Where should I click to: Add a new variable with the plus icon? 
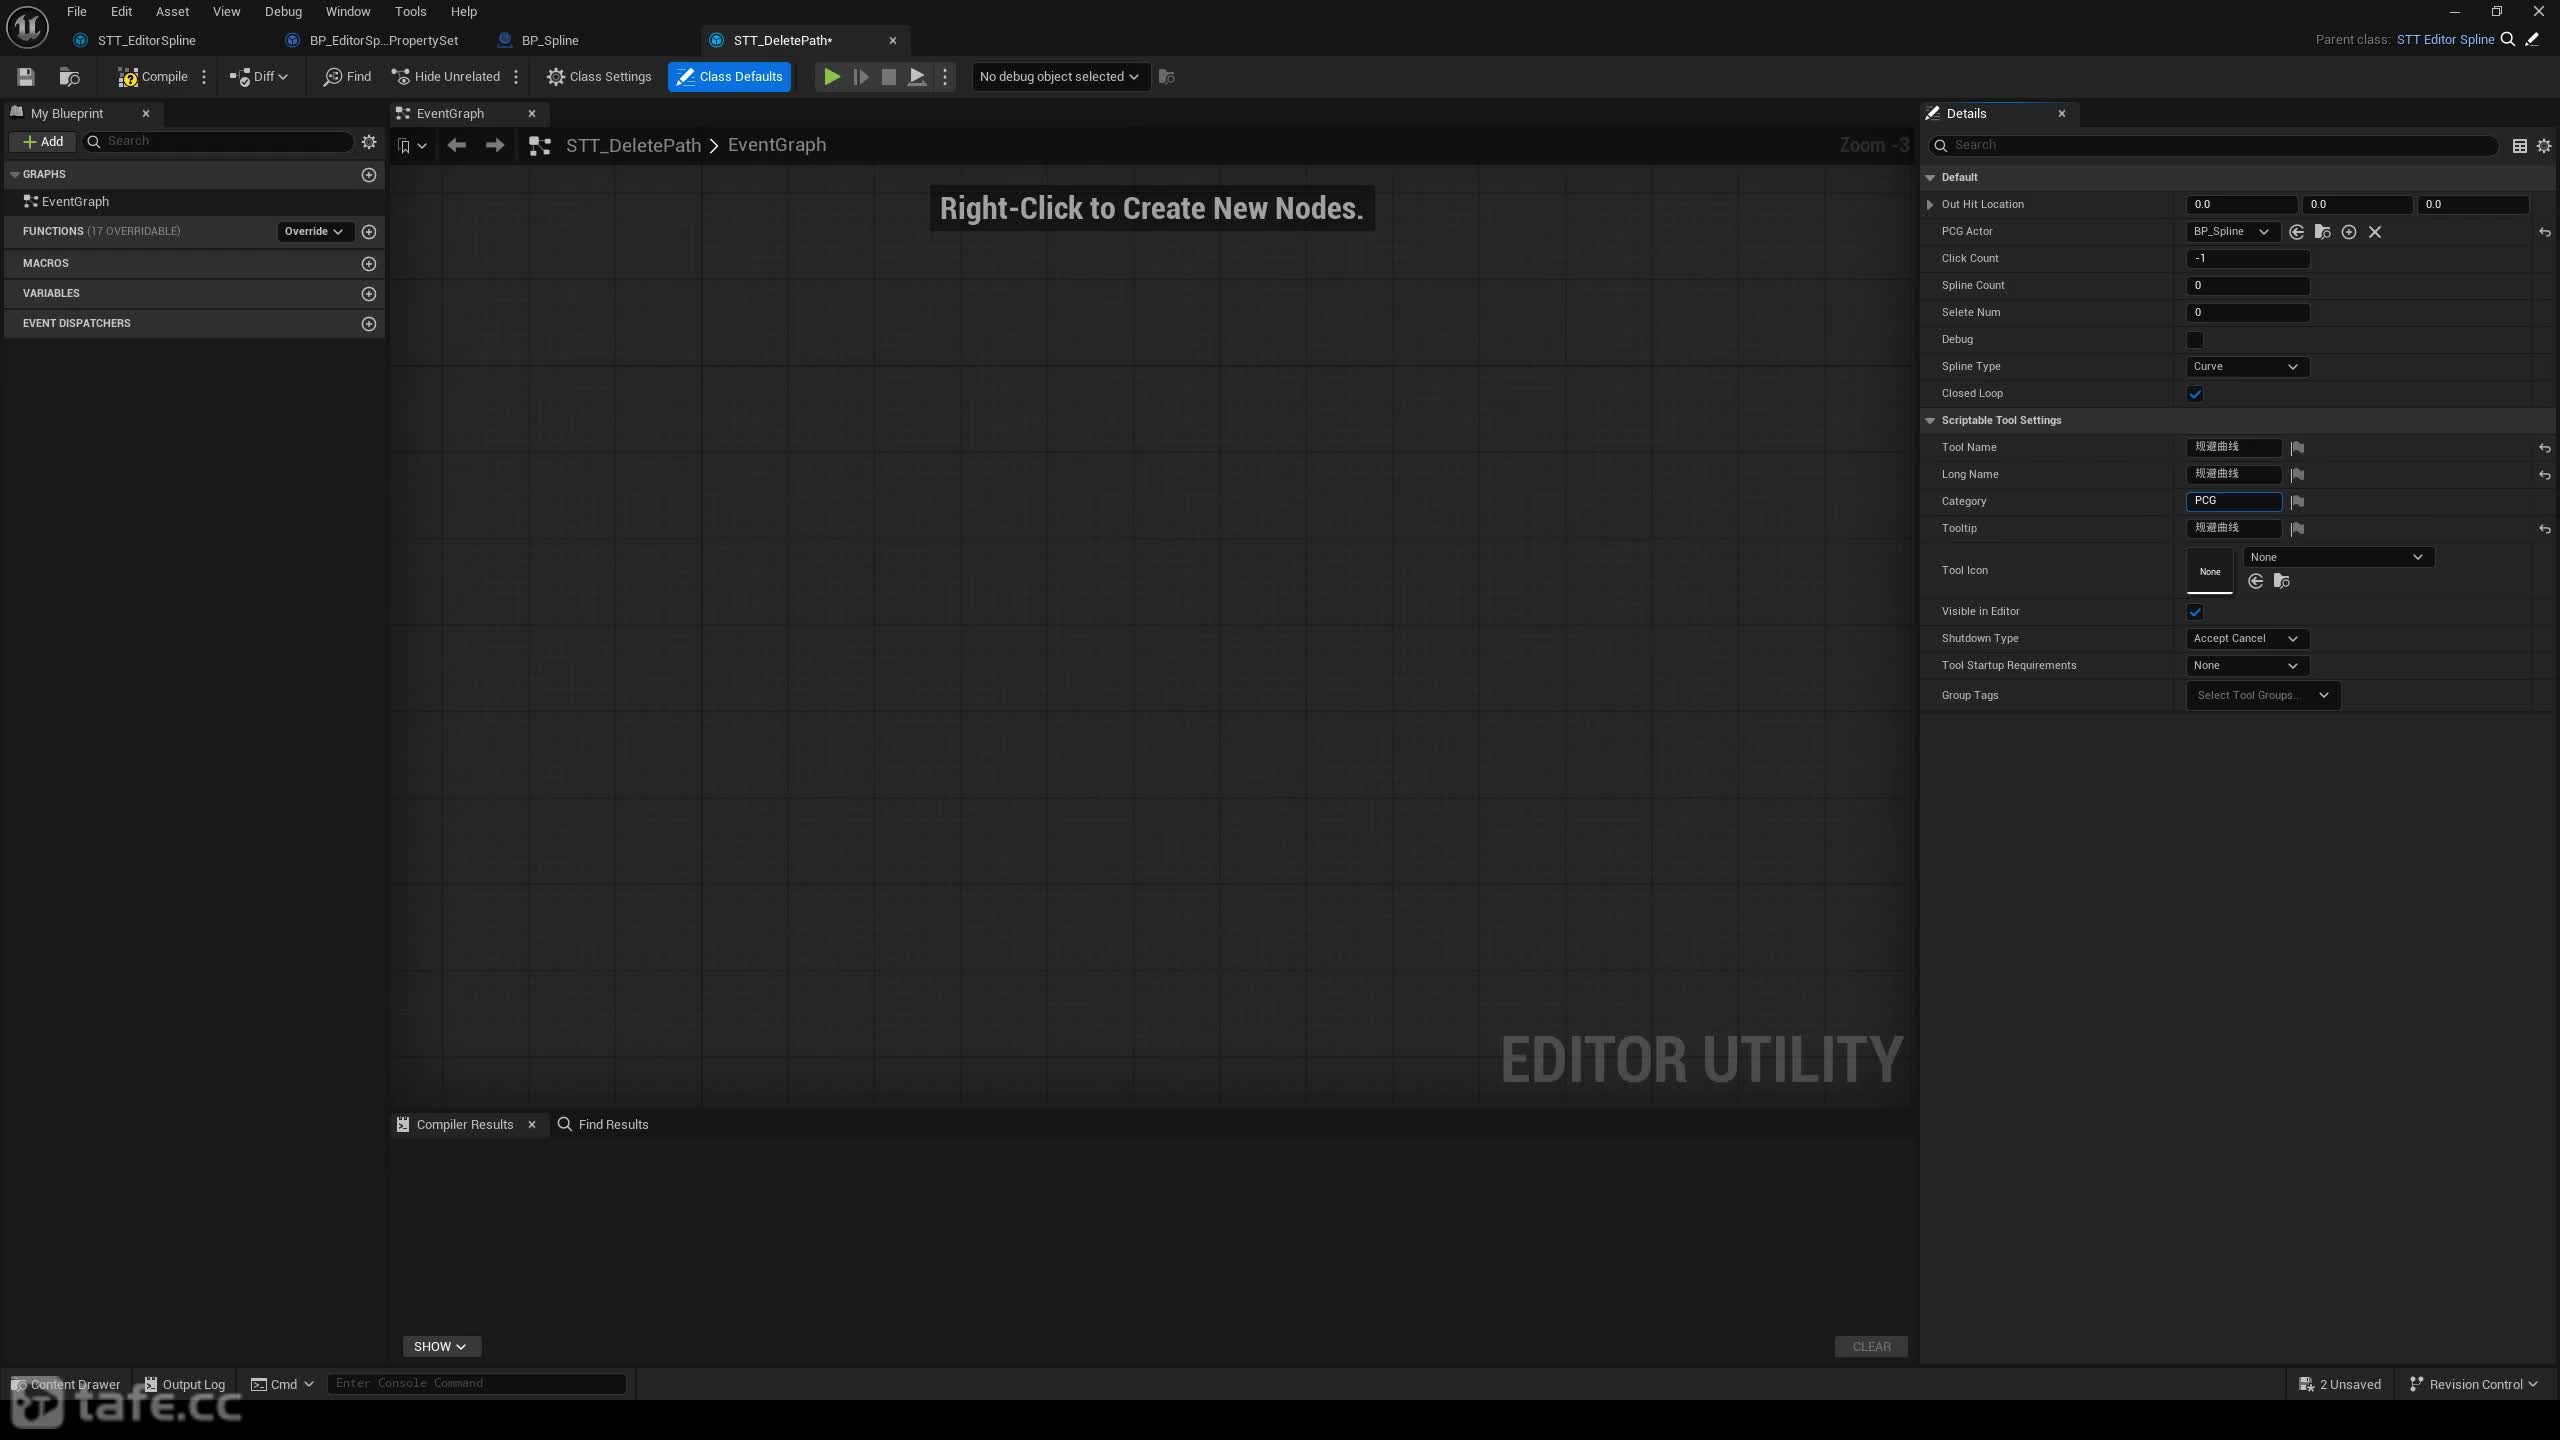(x=369, y=294)
